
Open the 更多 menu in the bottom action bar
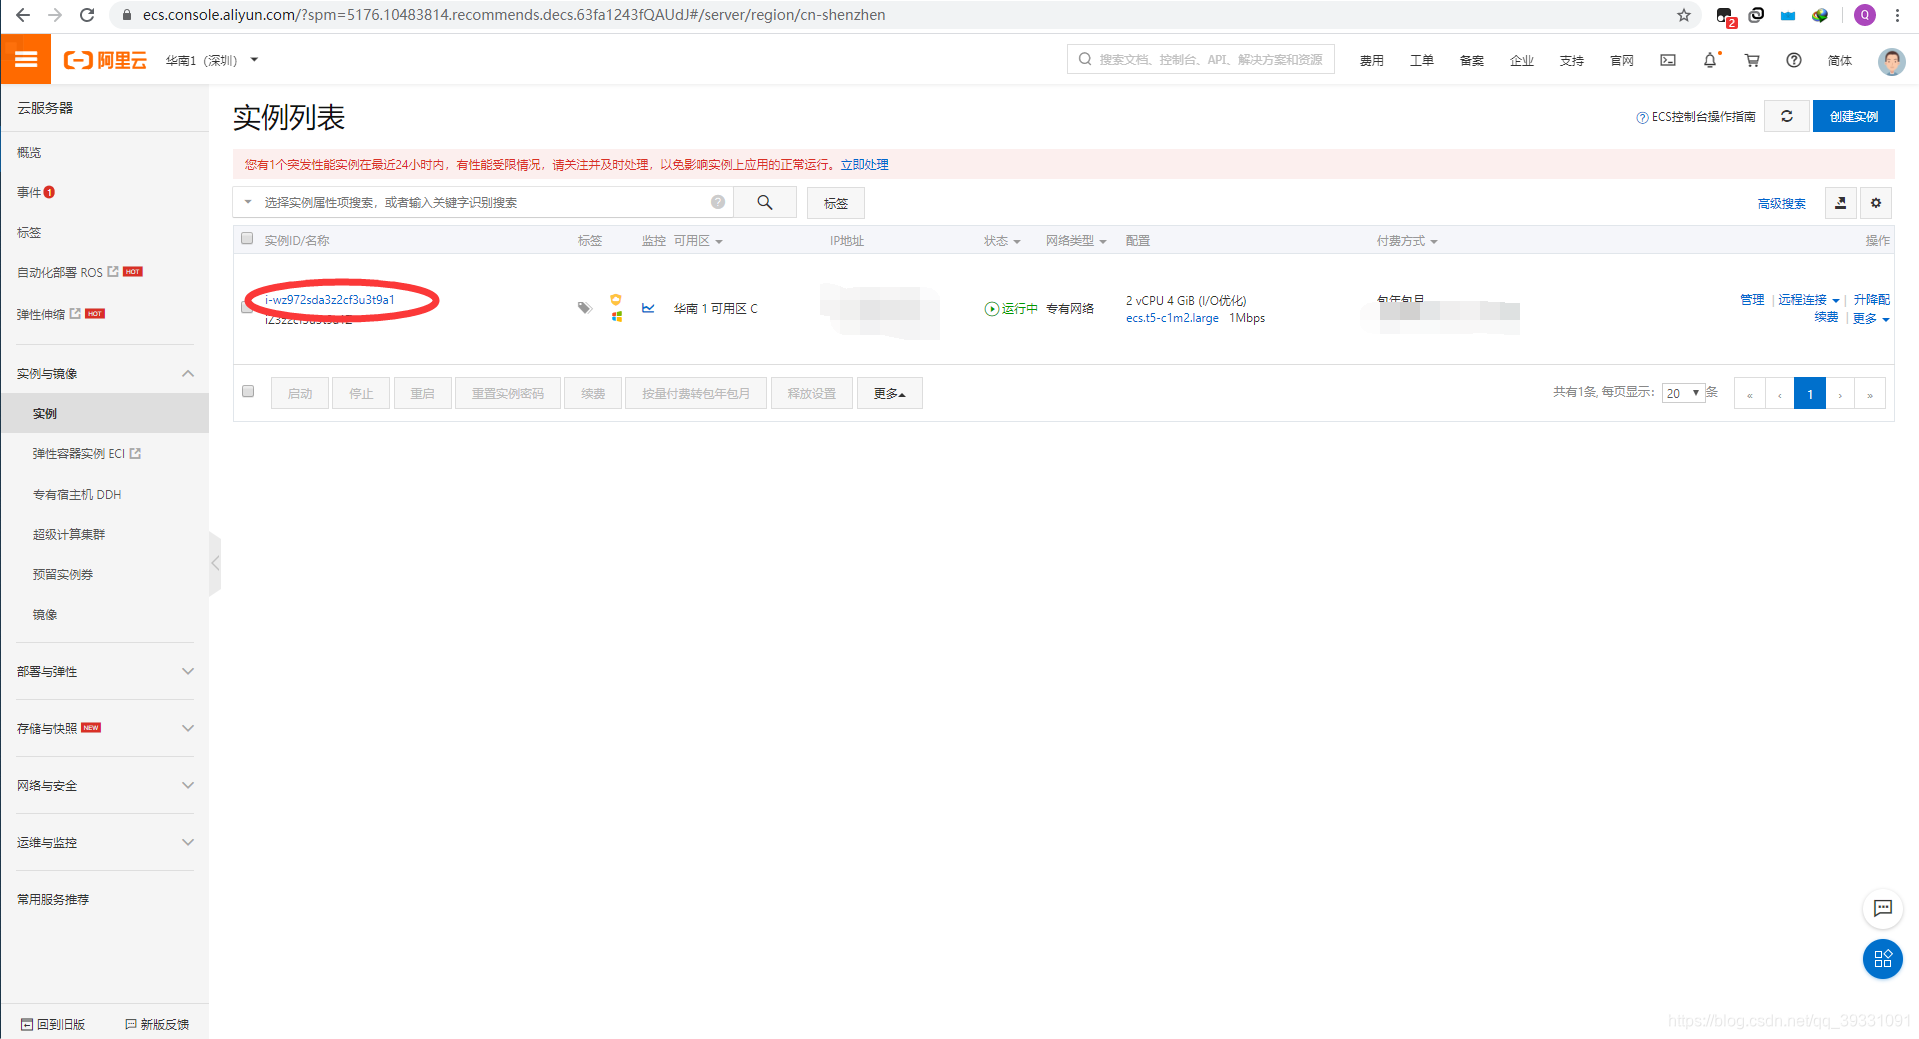[888, 392]
